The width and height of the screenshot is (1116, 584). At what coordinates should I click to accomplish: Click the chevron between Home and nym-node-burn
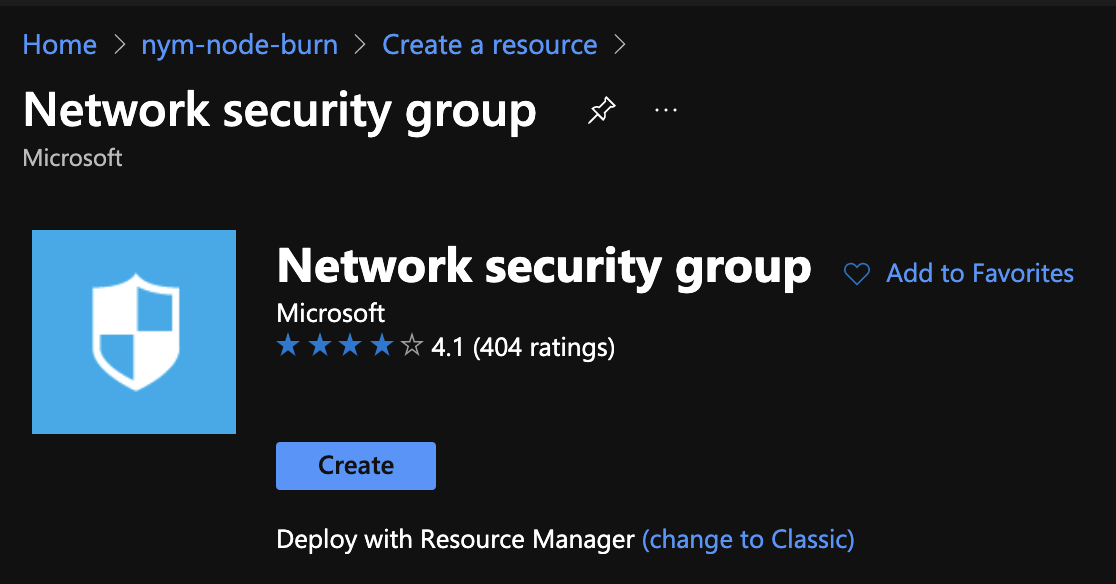coord(119,45)
